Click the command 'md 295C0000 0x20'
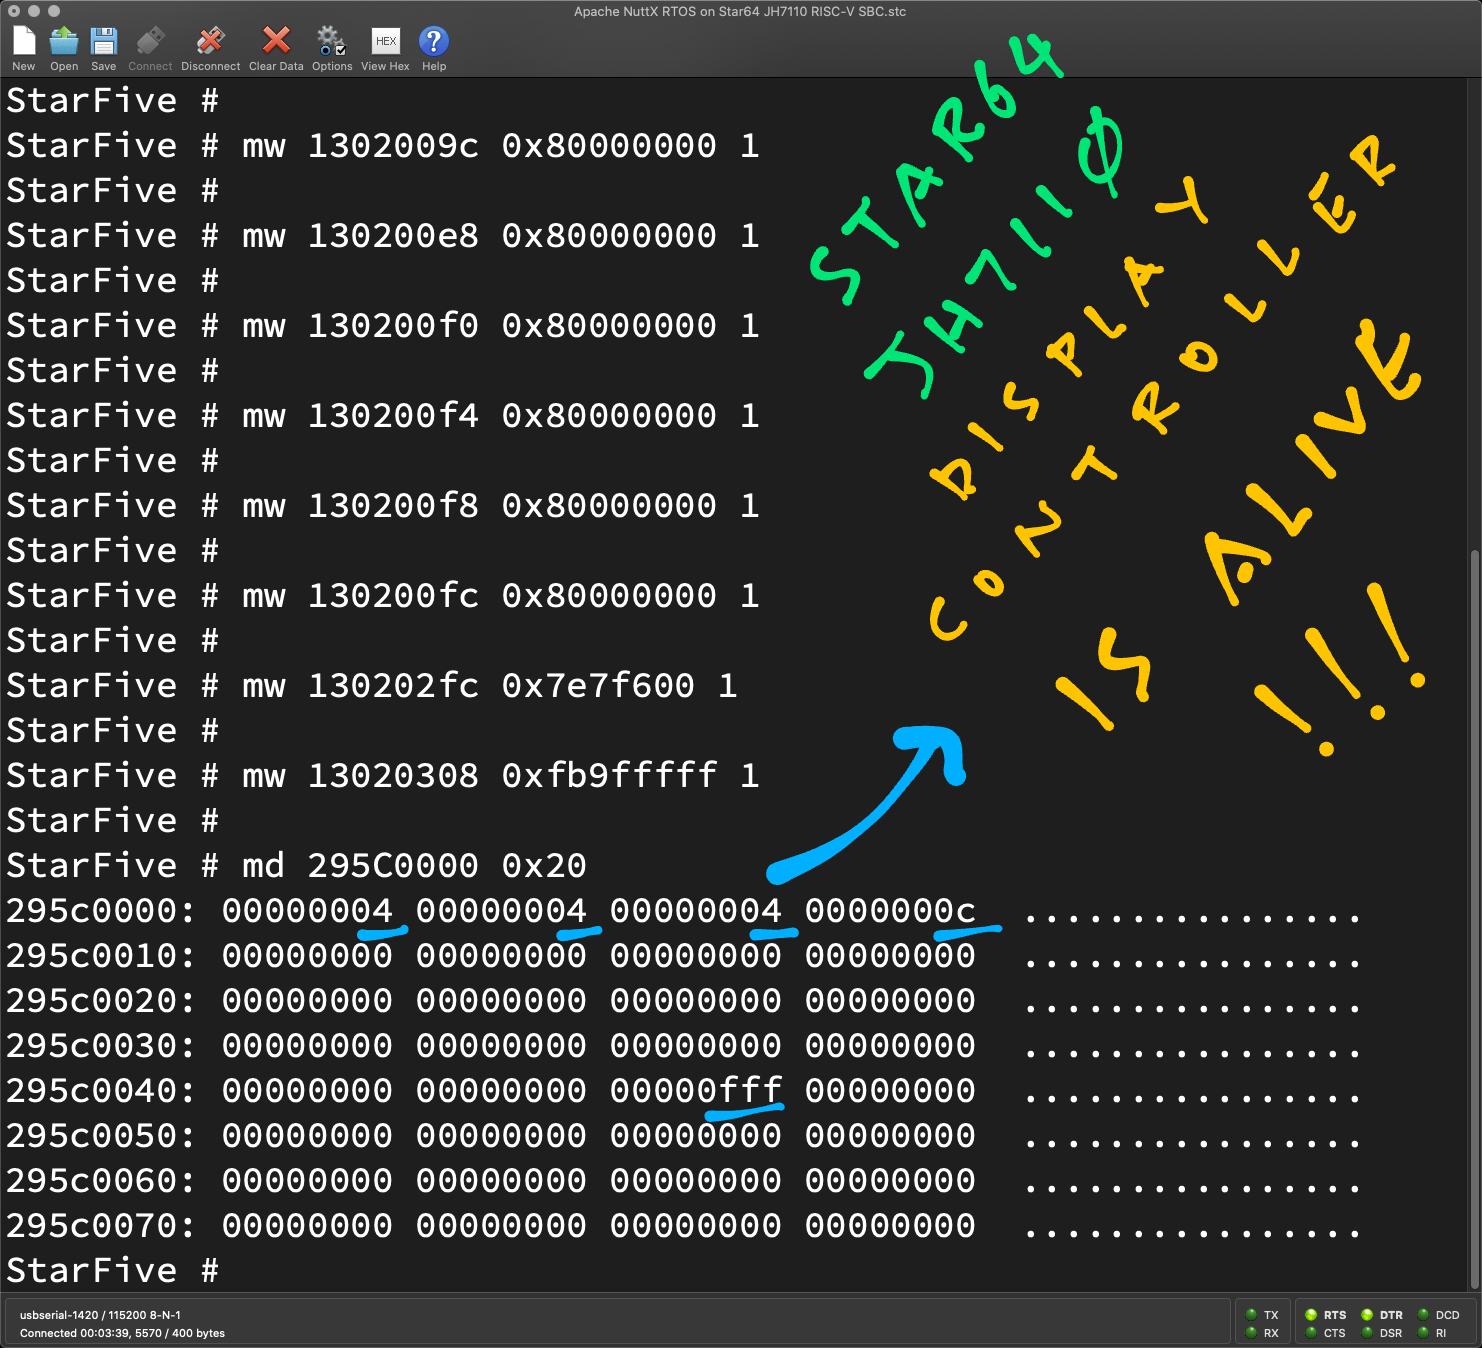The height and width of the screenshot is (1348, 1482). [414, 866]
